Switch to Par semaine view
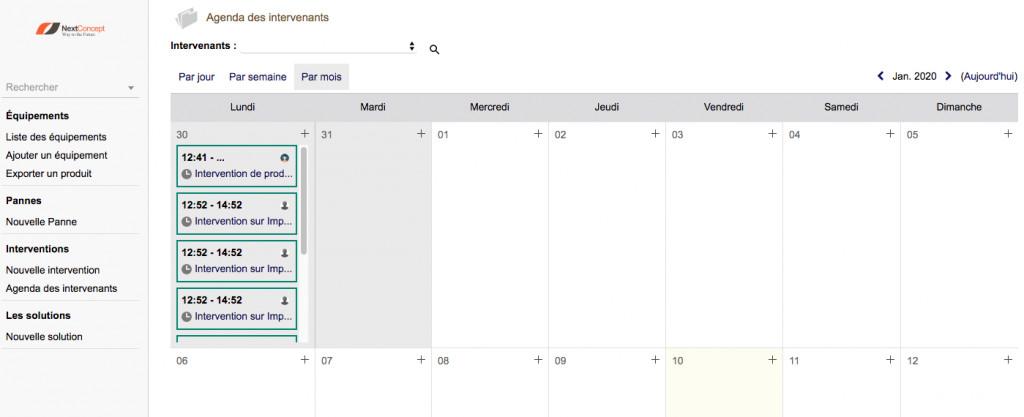Image resolution: width=1024 pixels, height=417 pixels. click(257, 76)
